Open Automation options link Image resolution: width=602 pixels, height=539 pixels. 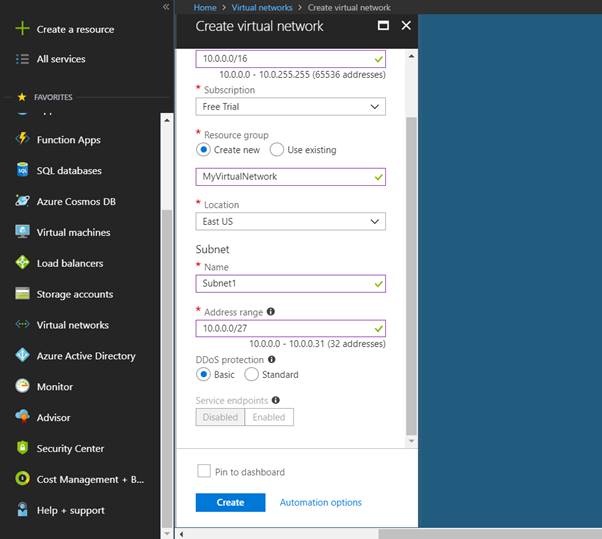point(321,503)
